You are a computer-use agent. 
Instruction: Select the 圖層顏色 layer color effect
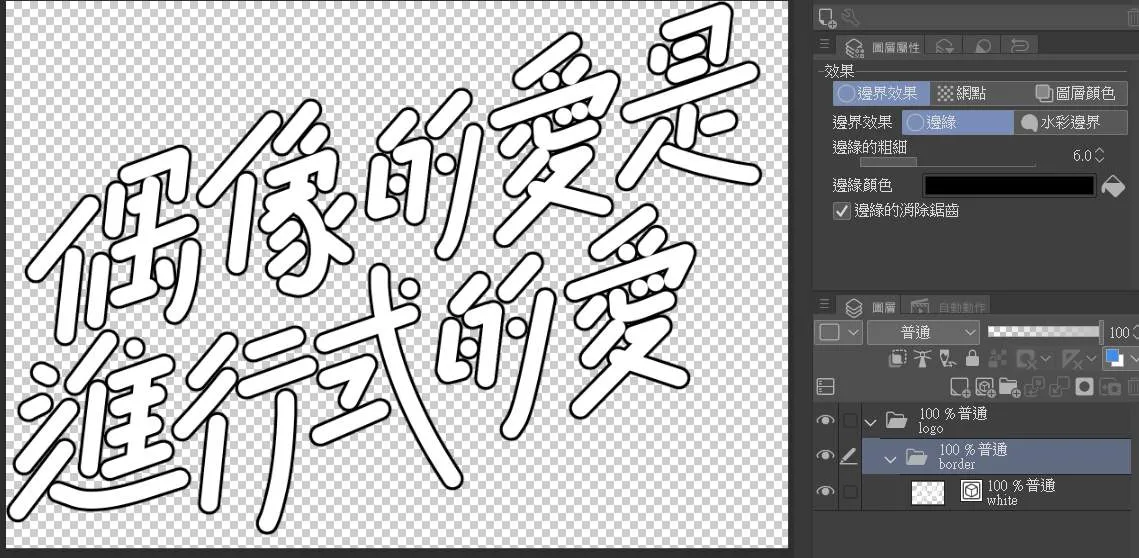[1075, 93]
